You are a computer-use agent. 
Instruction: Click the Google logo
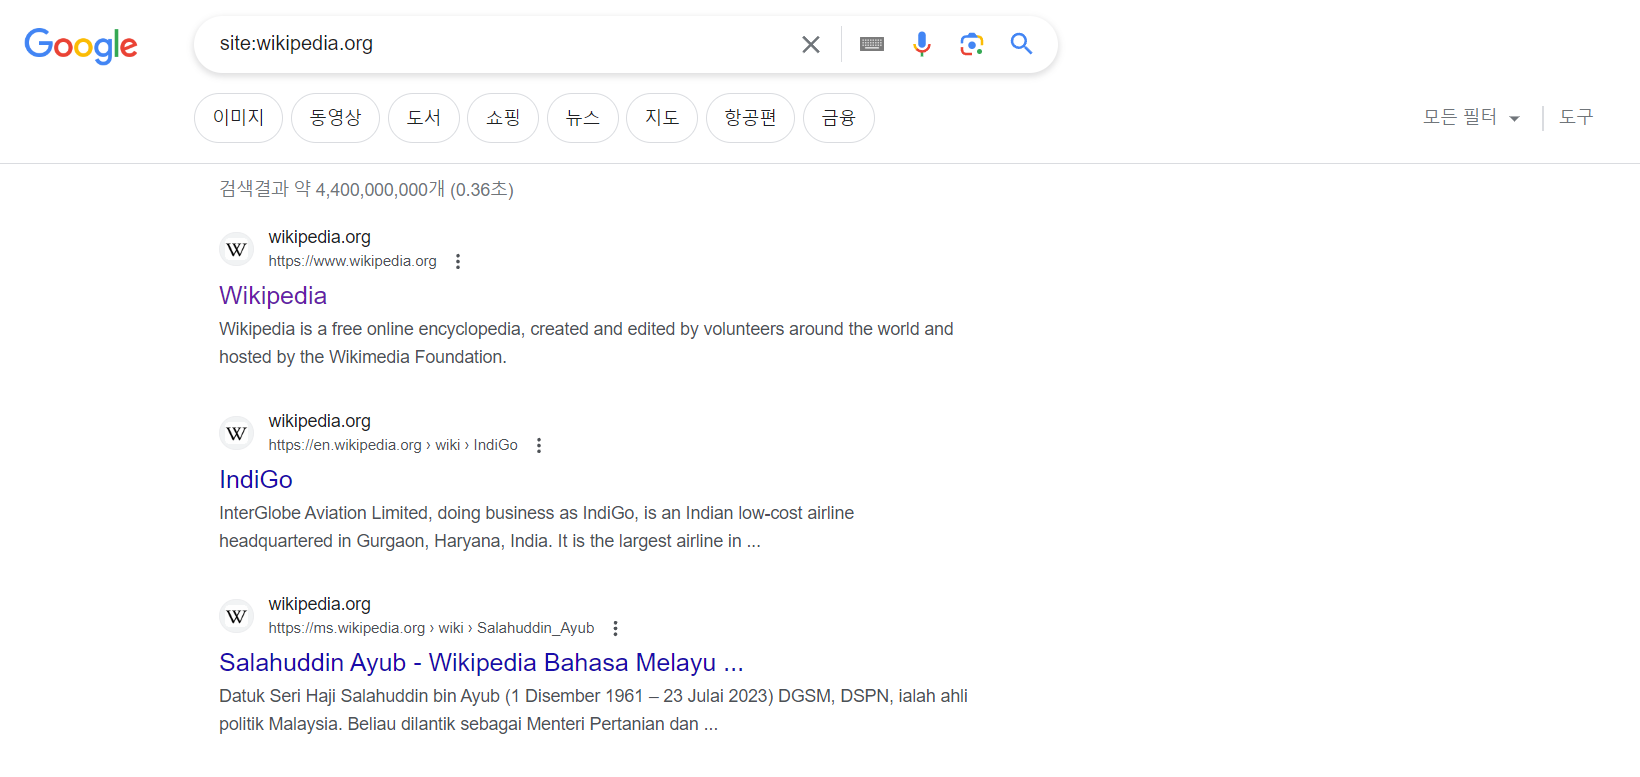point(81,45)
